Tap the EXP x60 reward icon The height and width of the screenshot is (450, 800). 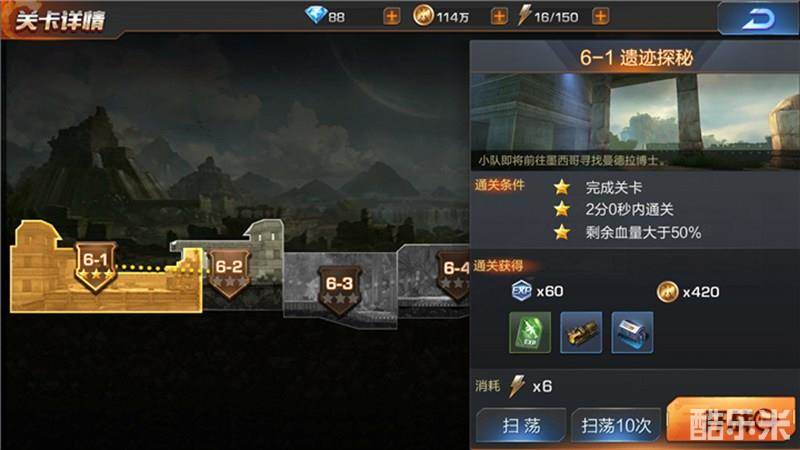521,291
